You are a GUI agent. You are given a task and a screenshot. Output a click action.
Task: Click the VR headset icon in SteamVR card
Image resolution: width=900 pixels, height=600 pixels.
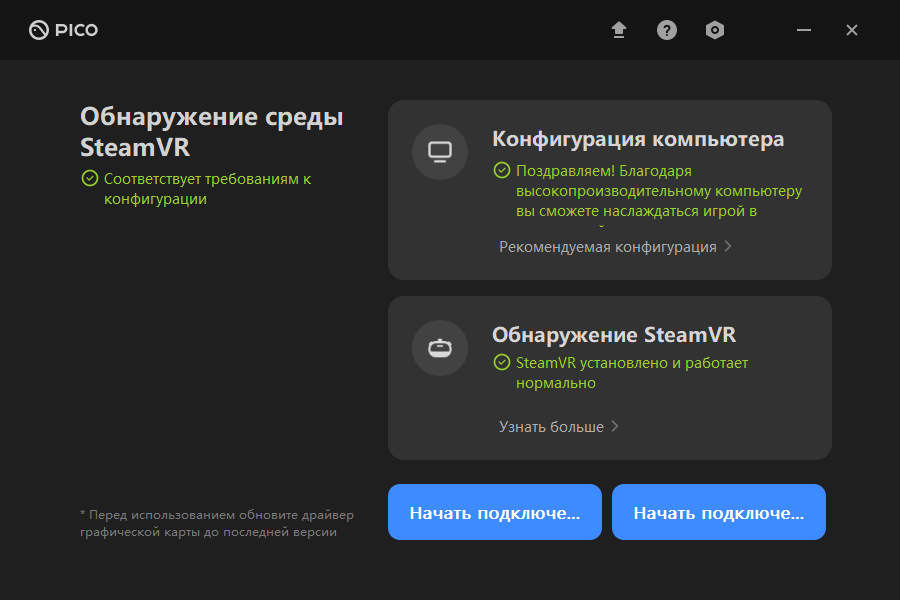440,348
